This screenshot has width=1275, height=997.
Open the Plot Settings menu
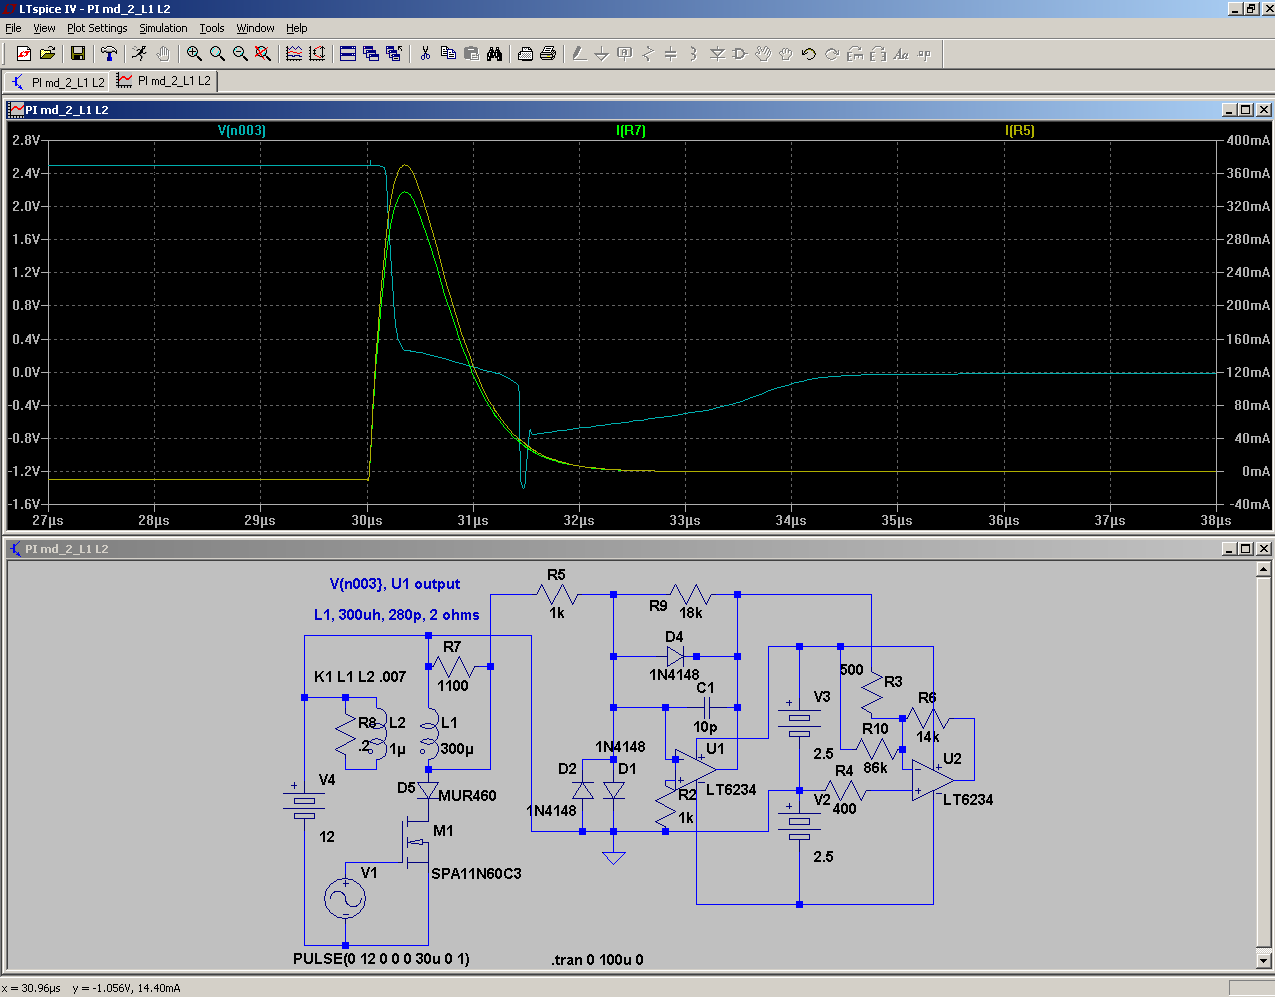97,28
